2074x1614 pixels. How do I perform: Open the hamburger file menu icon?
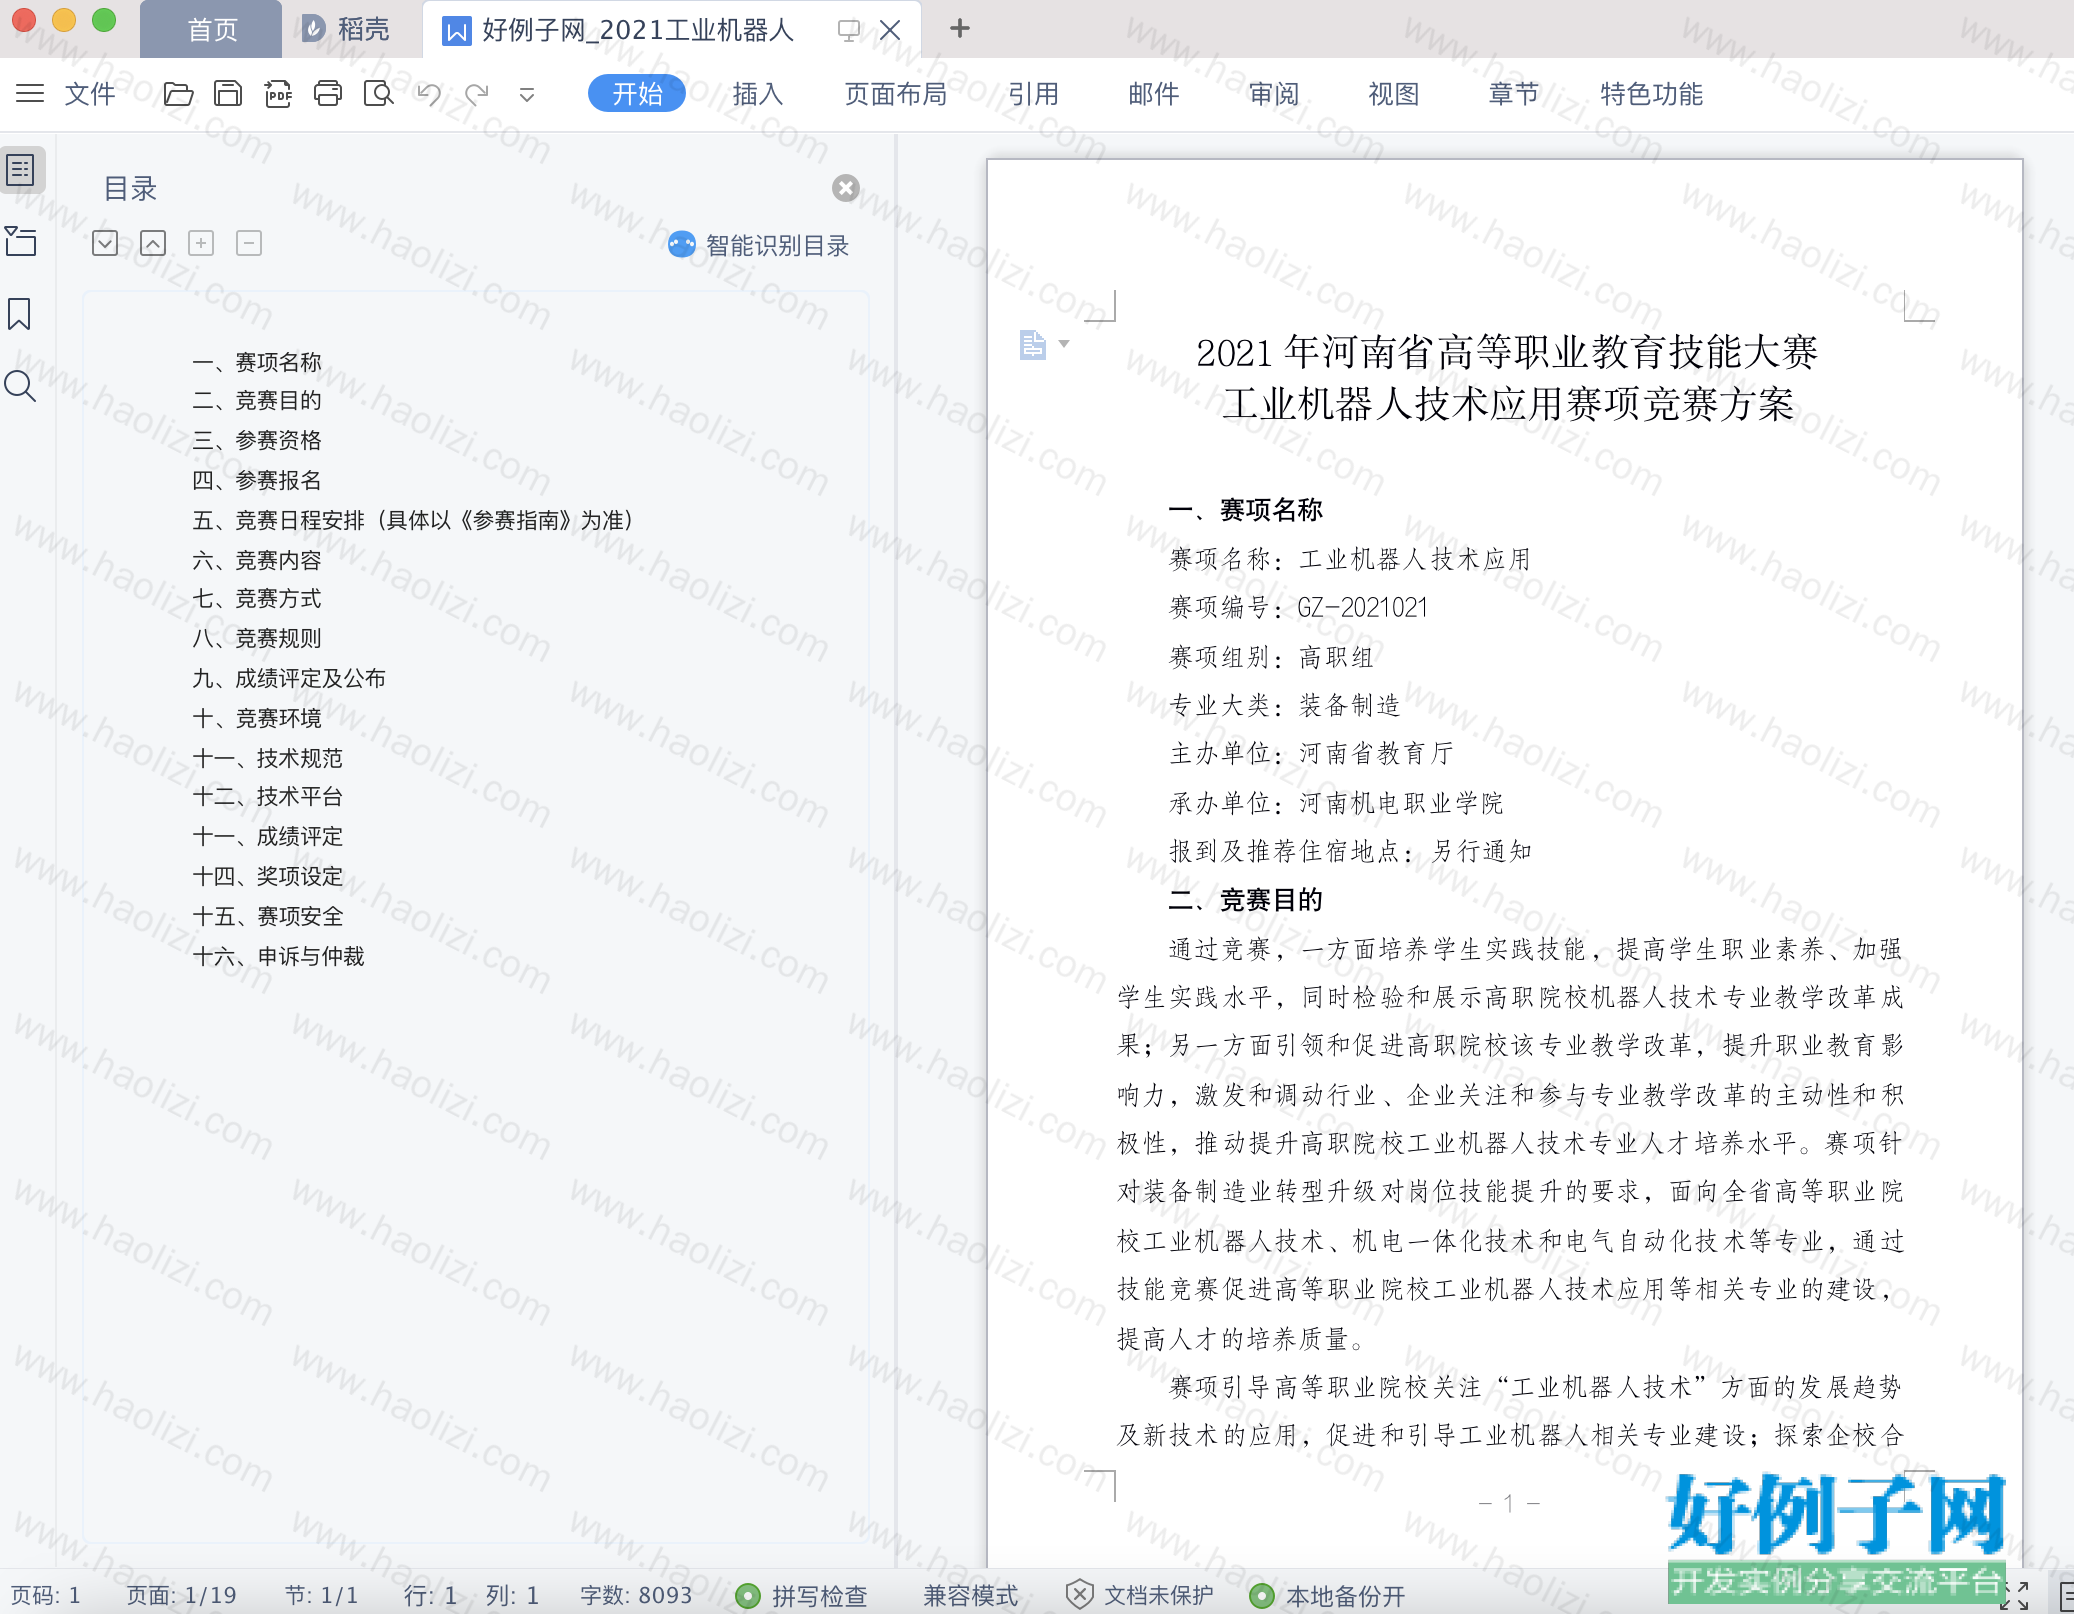[30, 94]
